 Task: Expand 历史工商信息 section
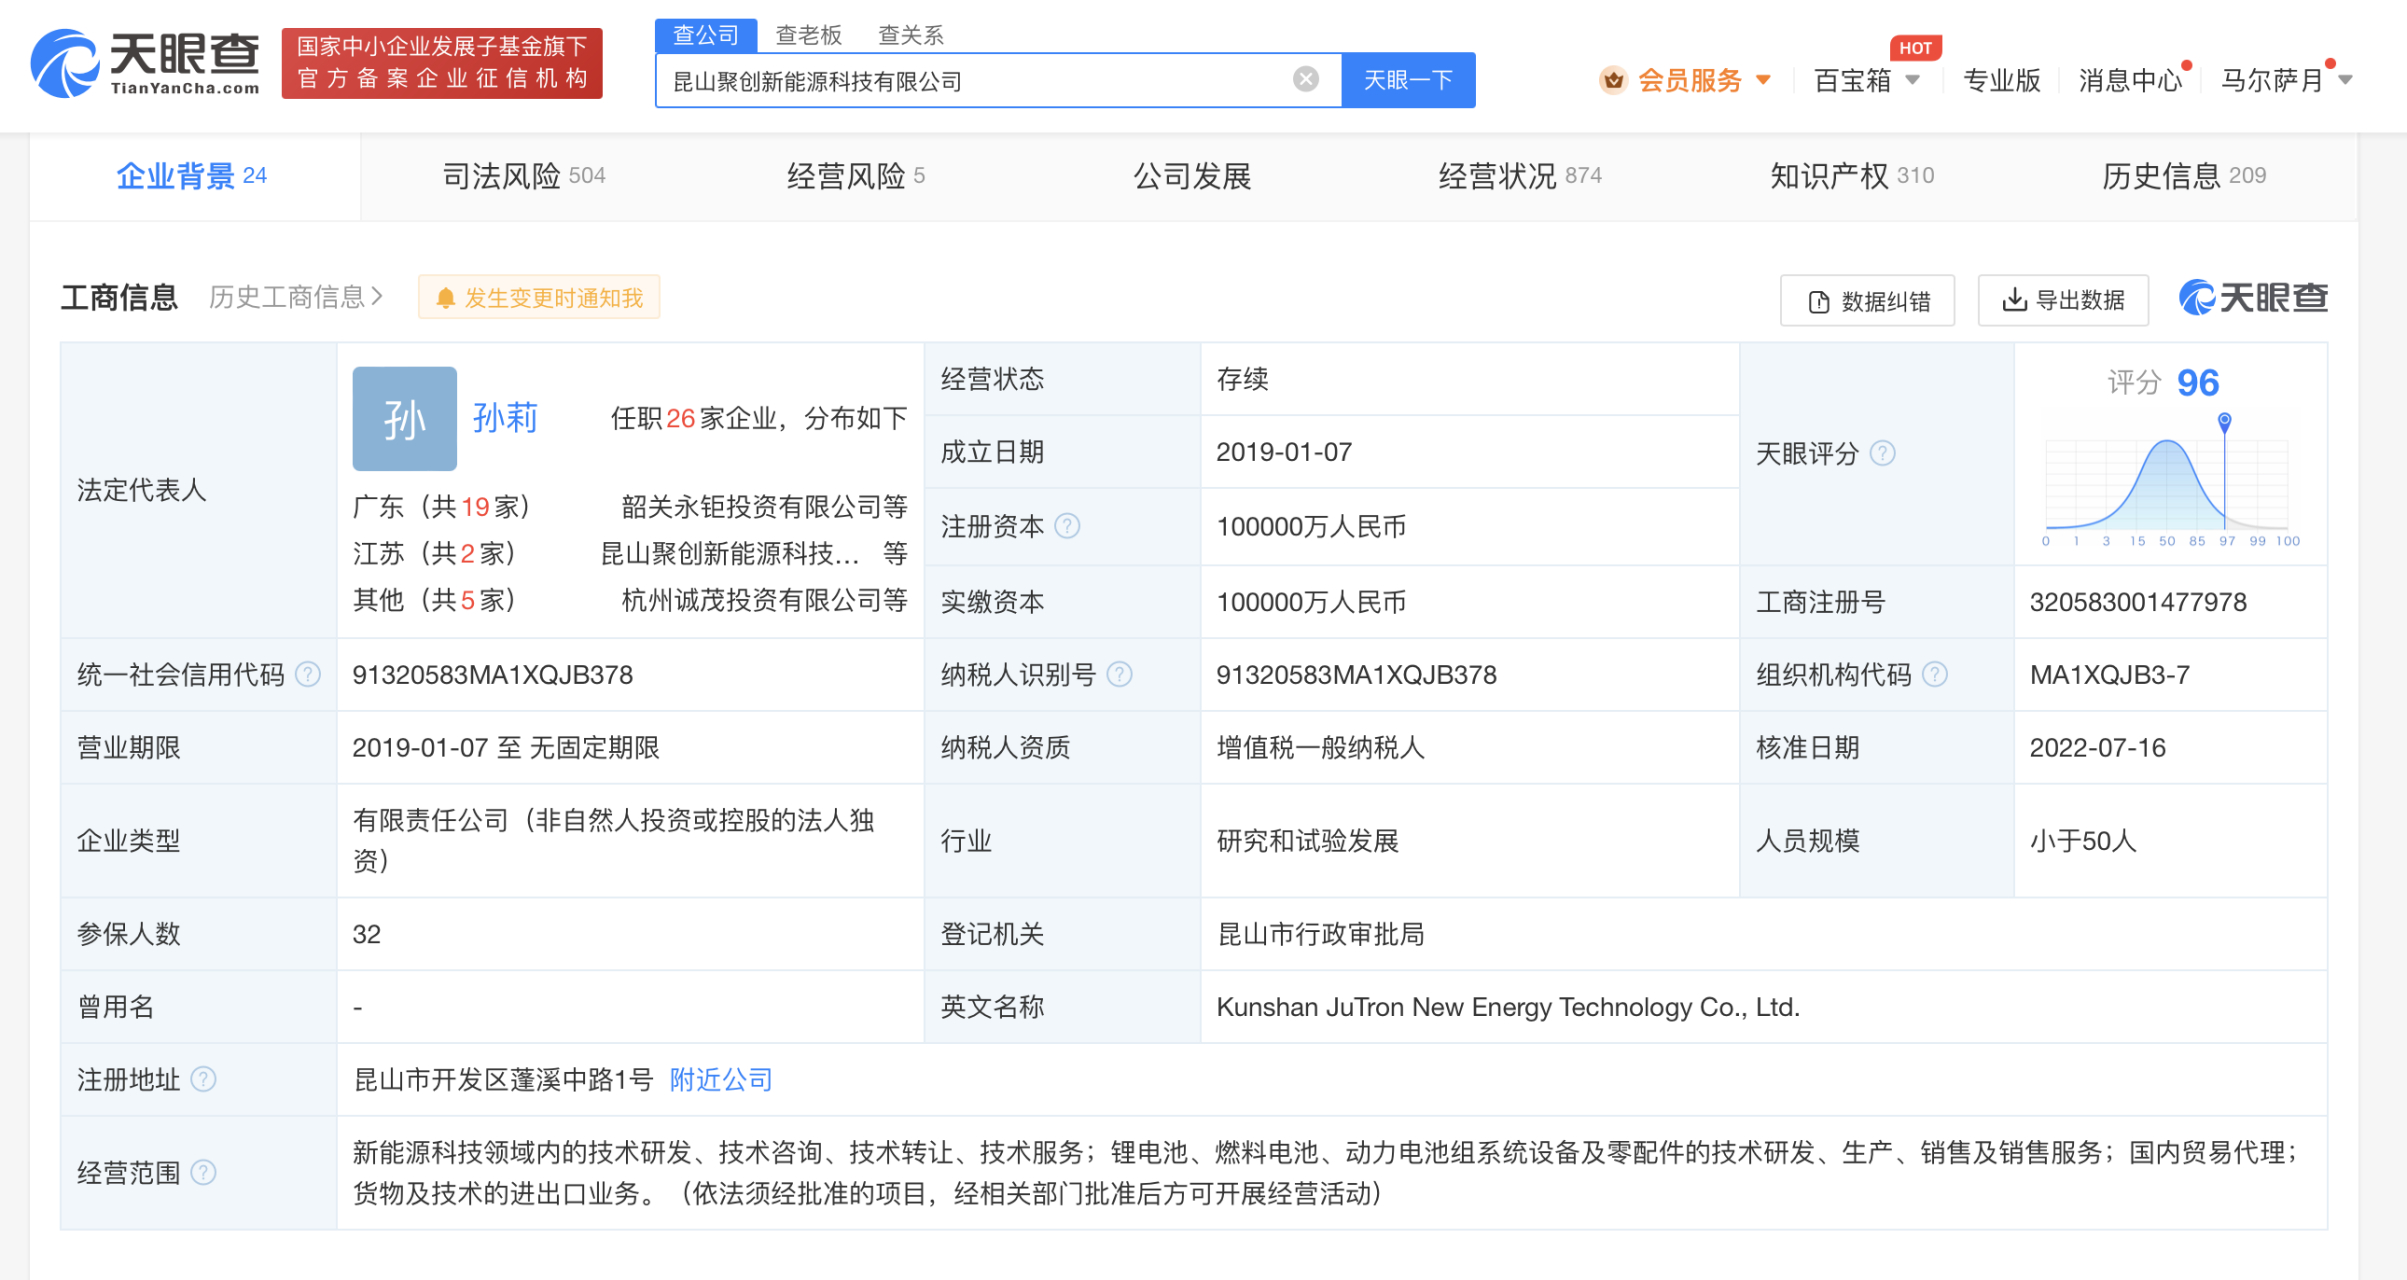coord(288,297)
